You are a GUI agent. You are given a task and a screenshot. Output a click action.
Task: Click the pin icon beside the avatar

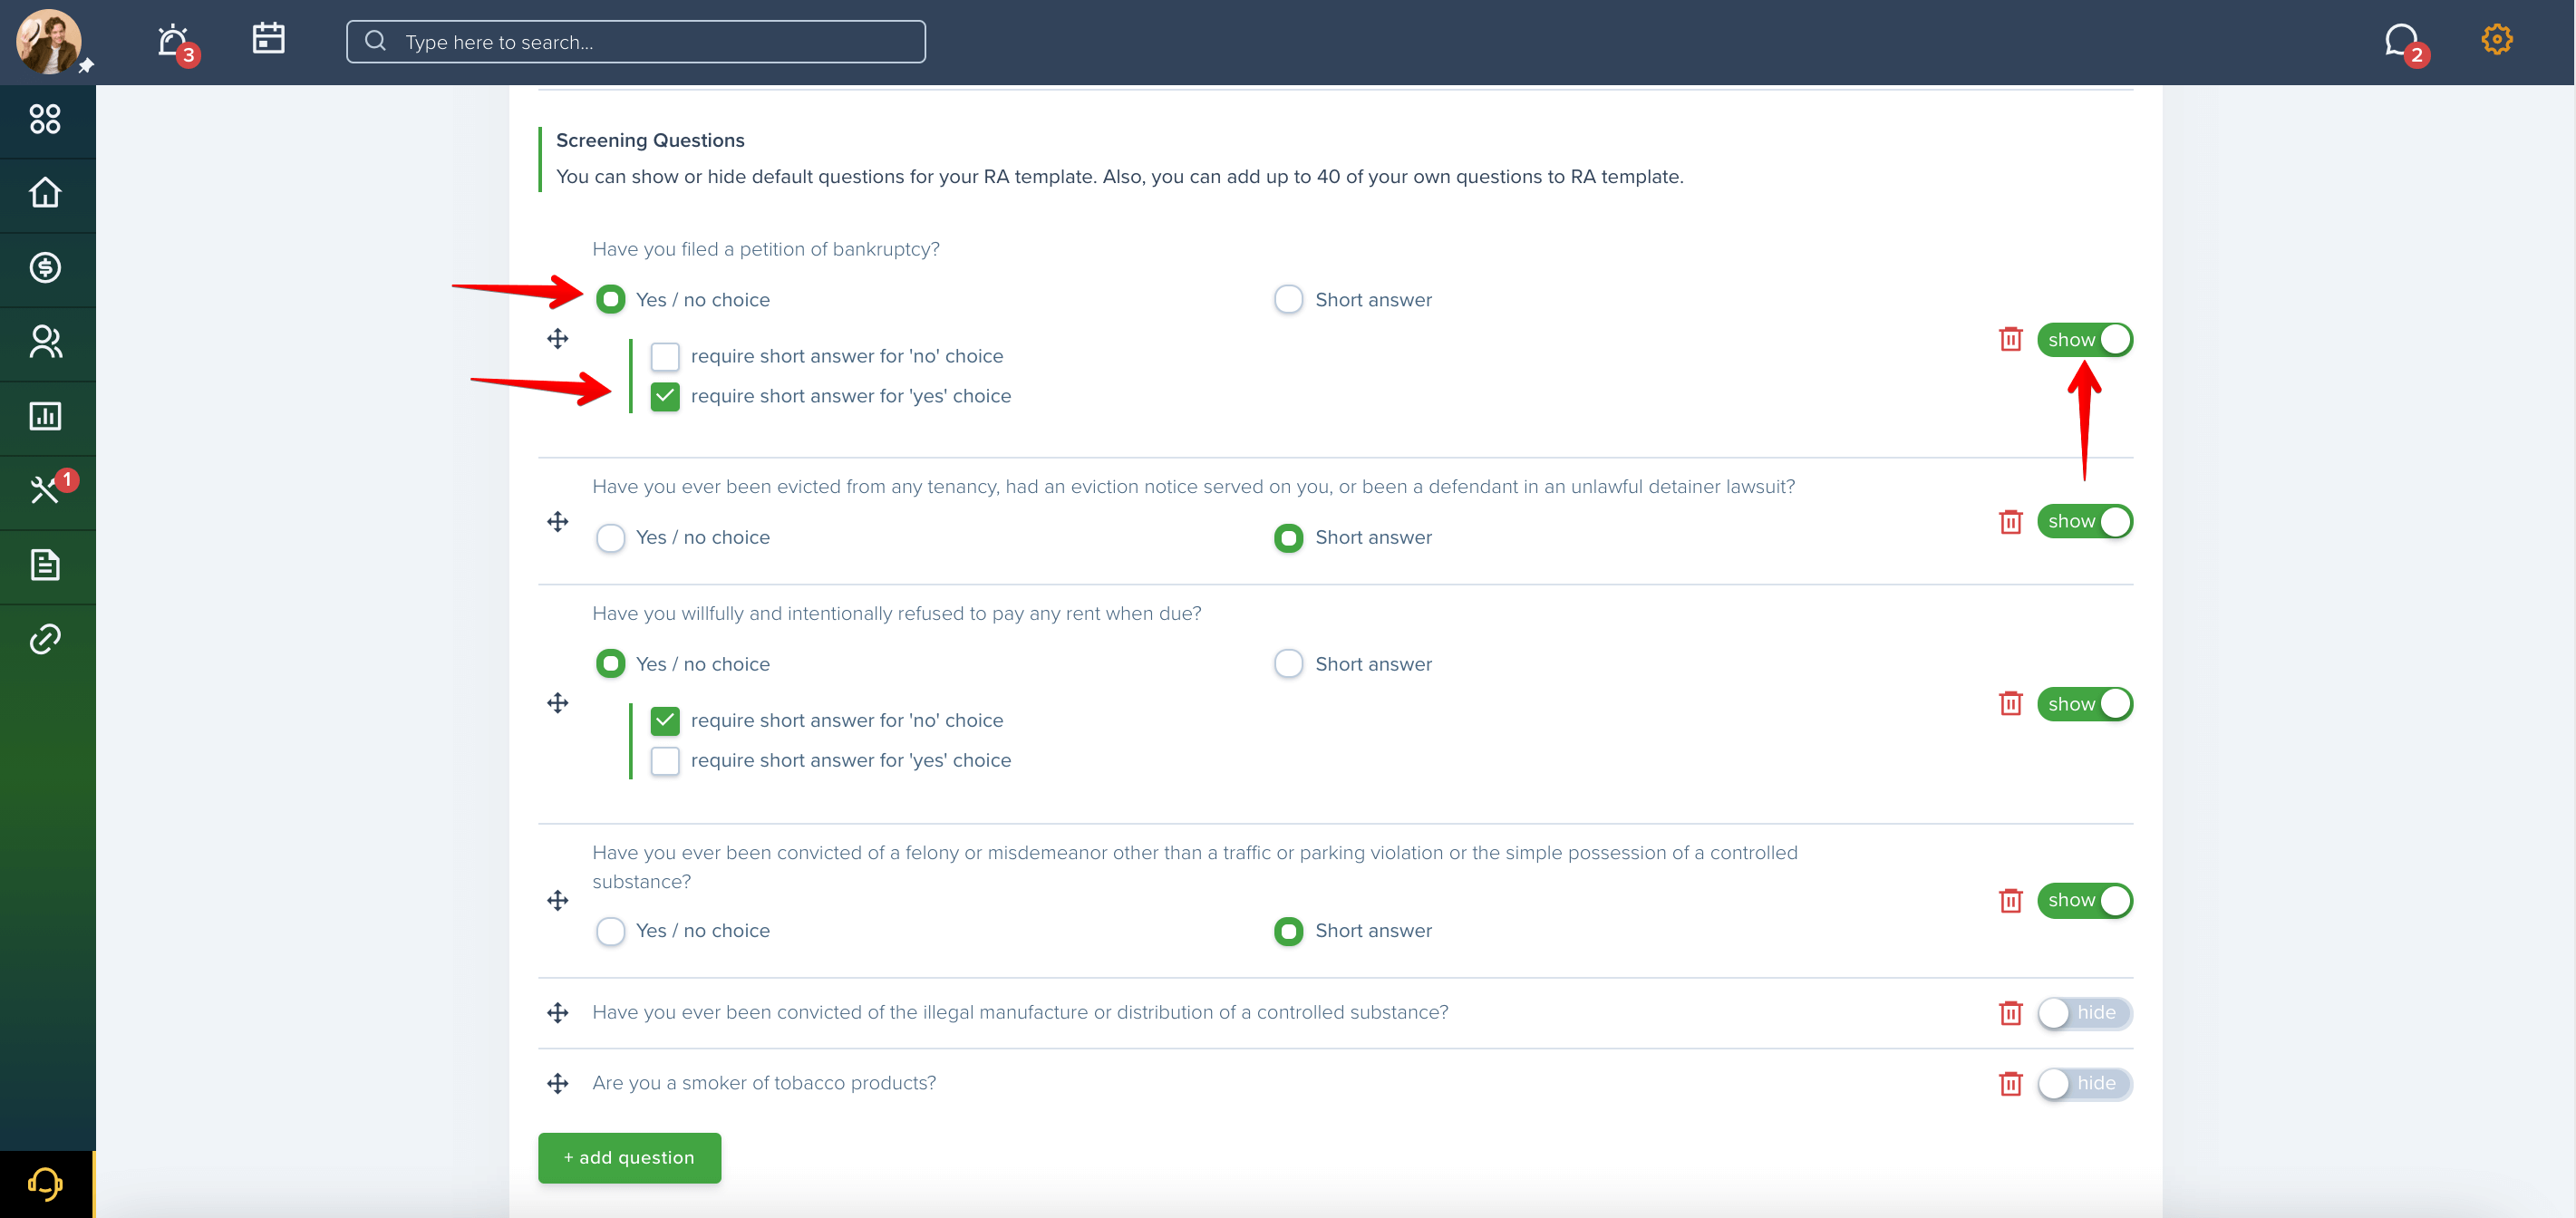pos(86,66)
